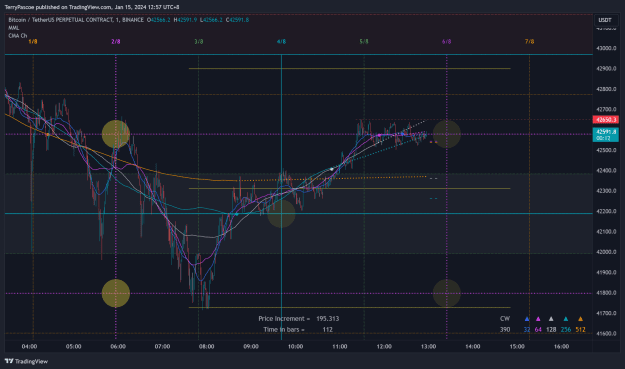
Task: Click the 42900.0 price axis value
Action: click(606, 69)
